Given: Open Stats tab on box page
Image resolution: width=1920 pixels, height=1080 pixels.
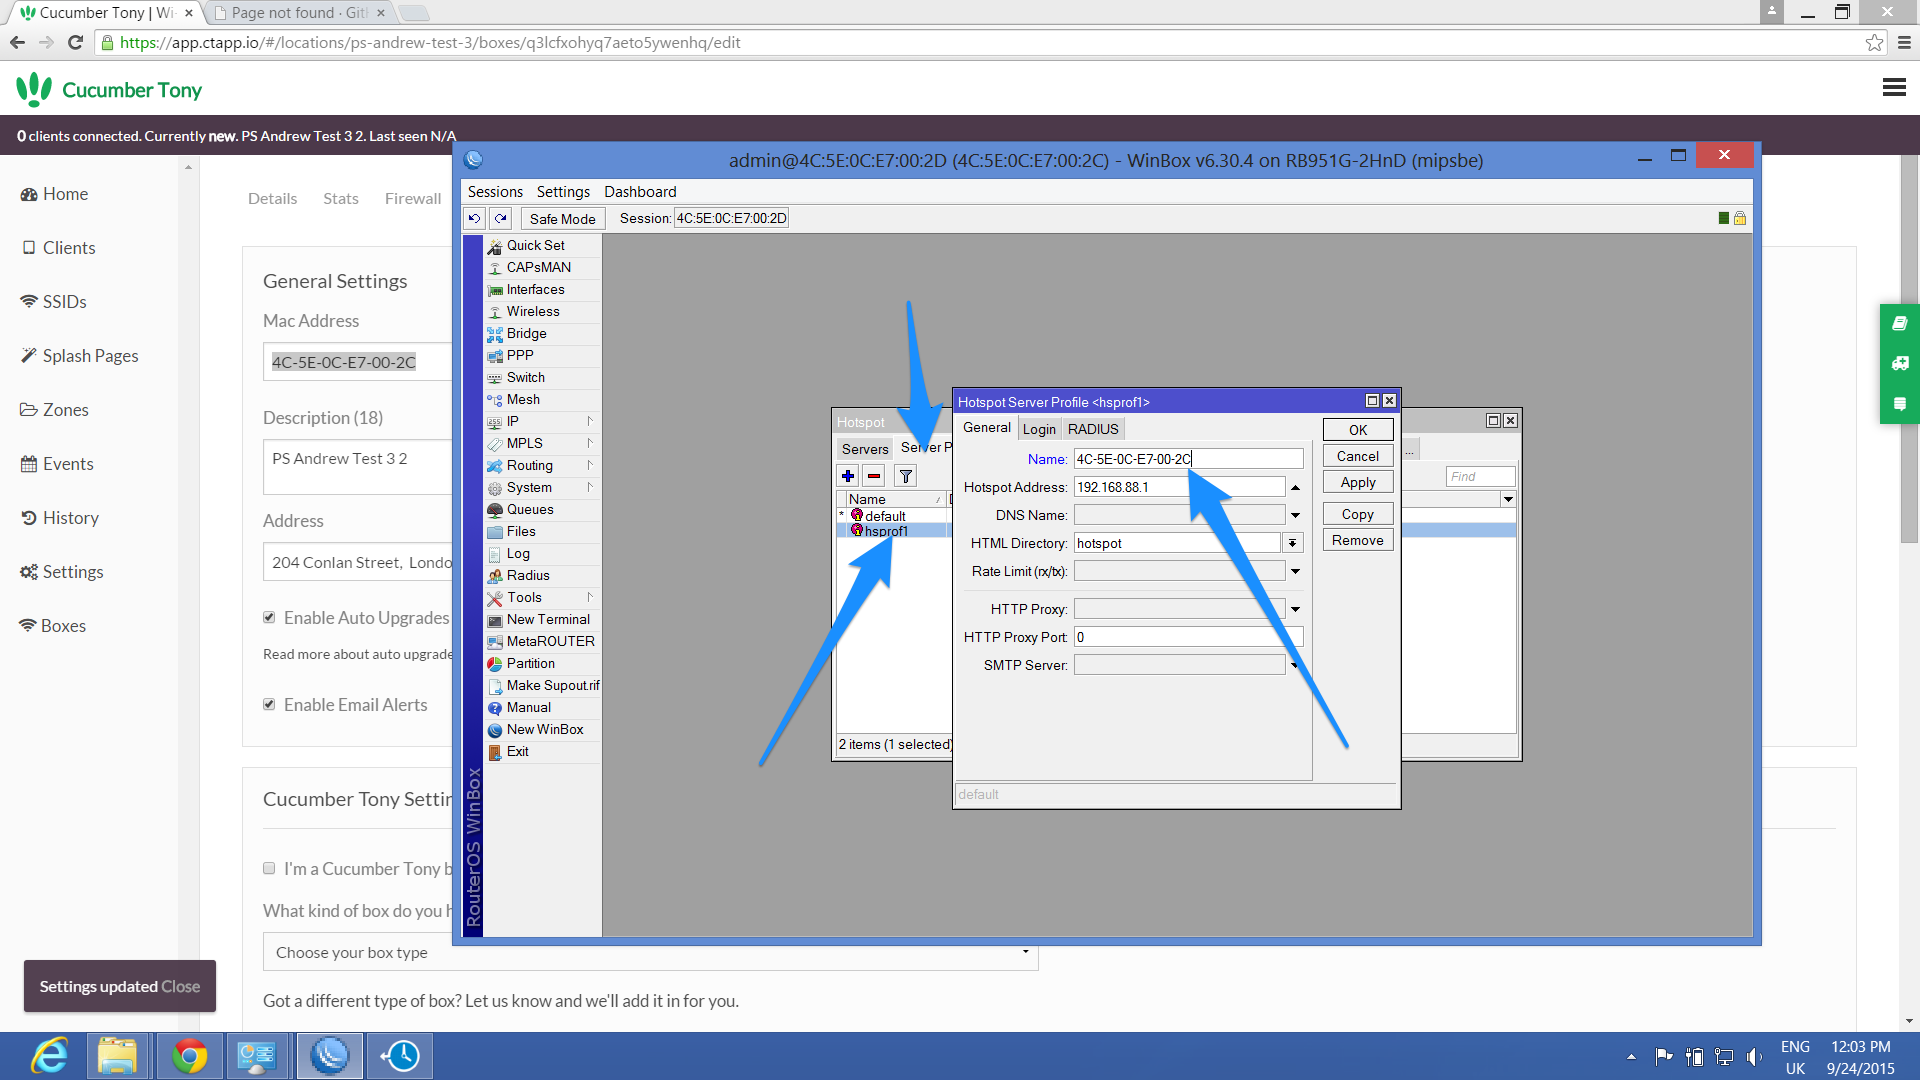Looking at the screenshot, I should pos(340,199).
